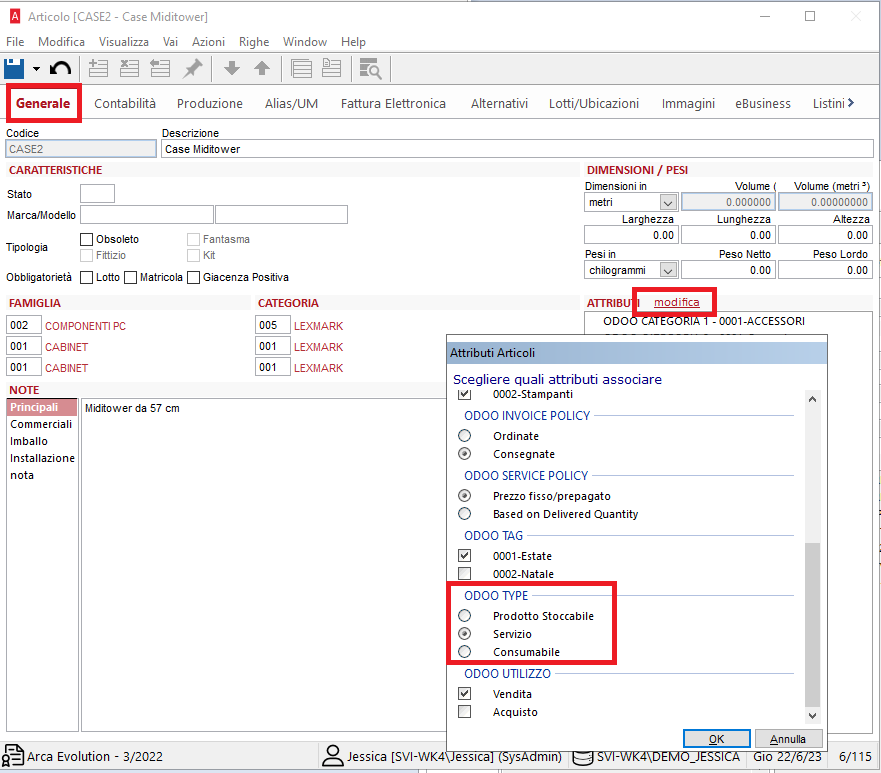Click the blue Save floppy disk icon

click(x=14, y=68)
